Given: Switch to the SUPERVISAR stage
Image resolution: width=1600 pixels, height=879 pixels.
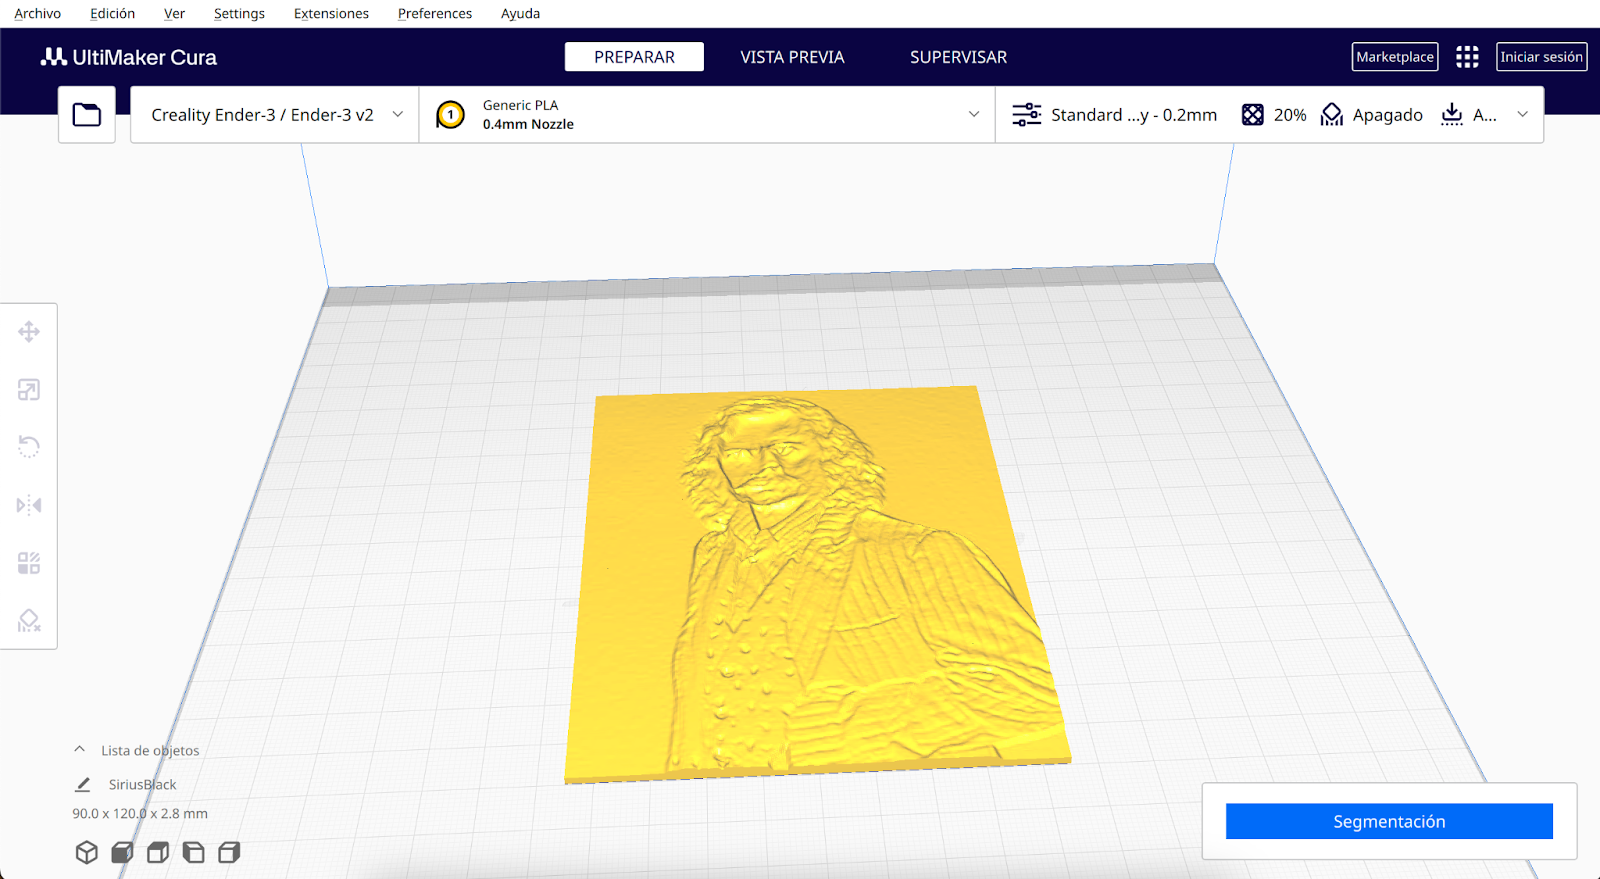Looking at the screenshot, I should click(x=958, y=57).
